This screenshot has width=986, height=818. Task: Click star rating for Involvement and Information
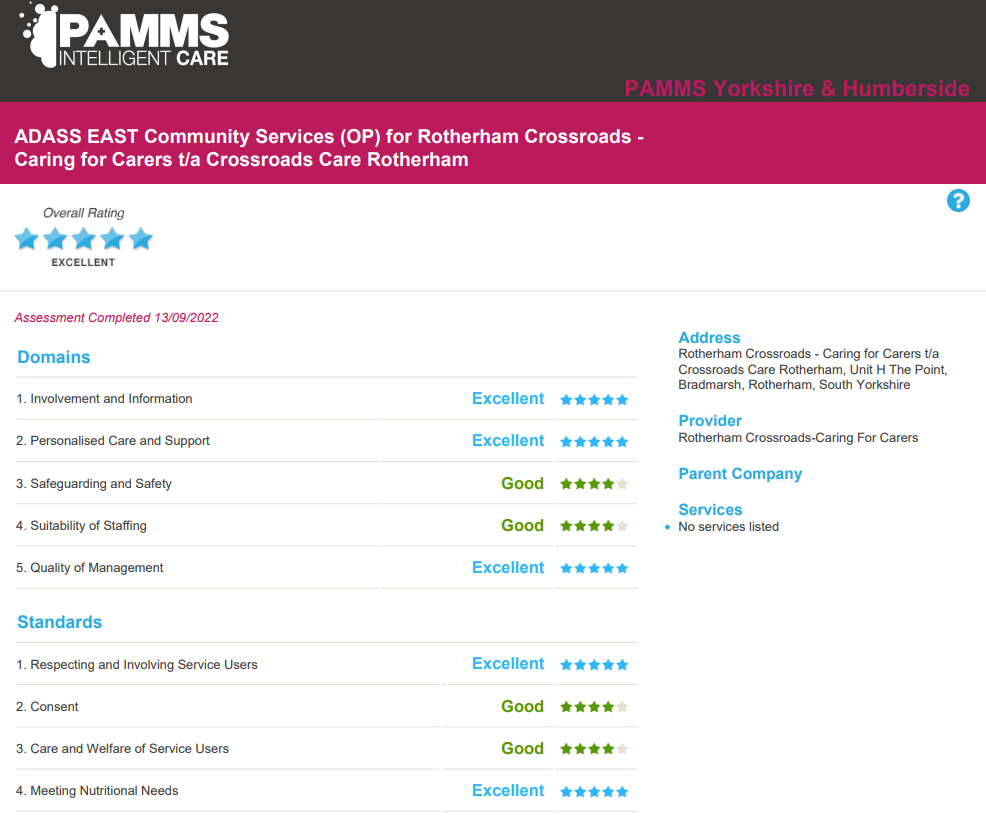(594, 400)
